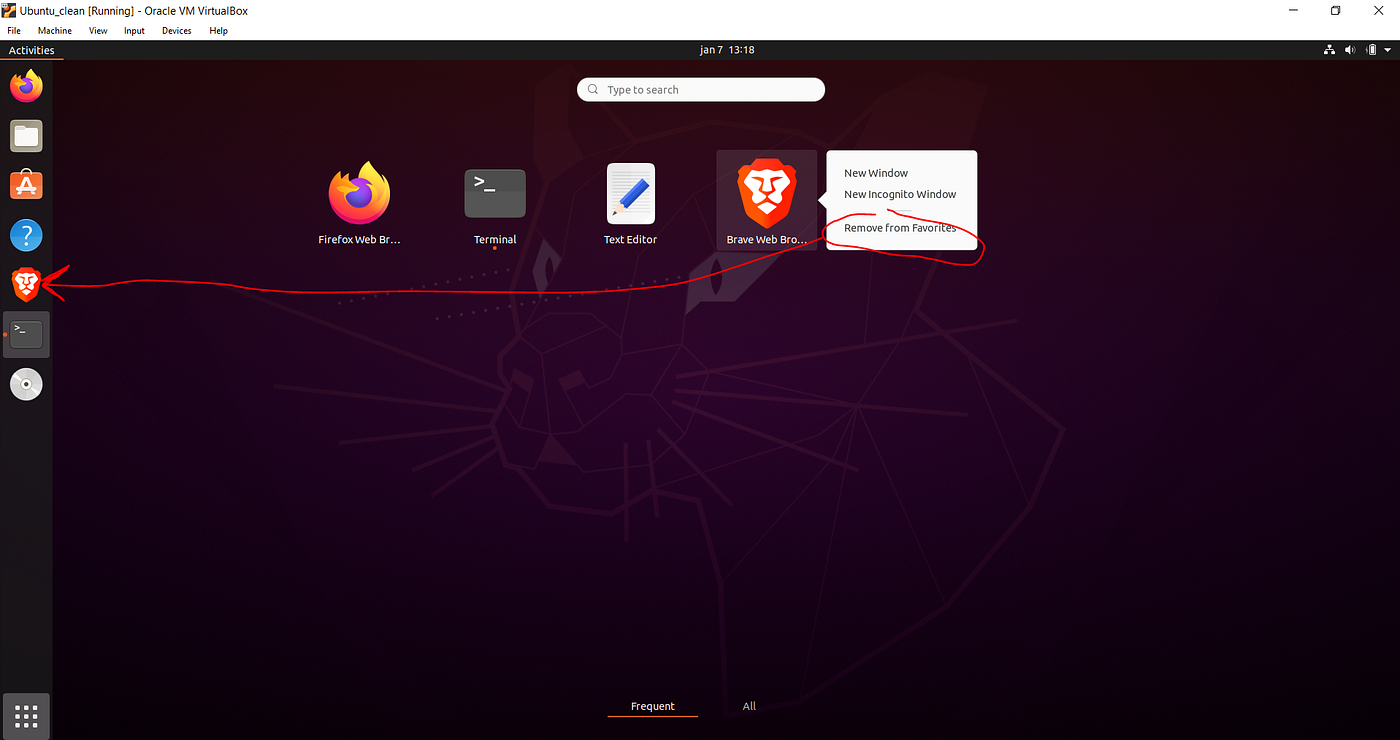
Task: Switch to the running Terminal in the dock
Action: pos(27,335)
